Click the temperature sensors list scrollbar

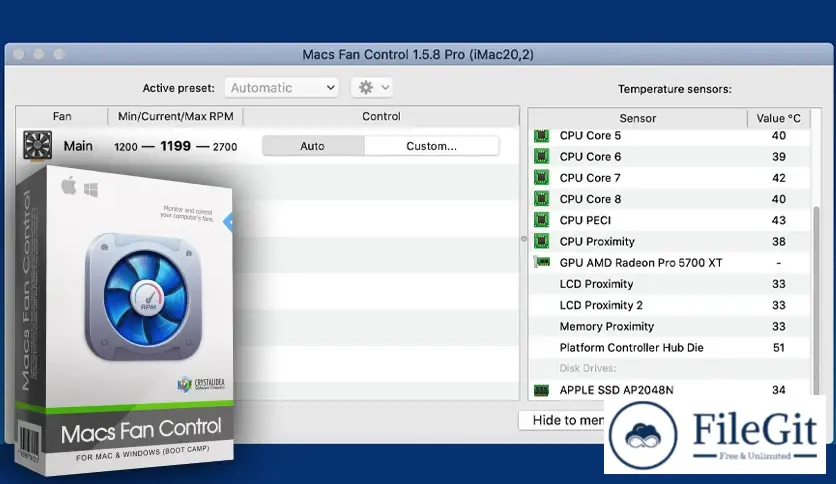point(816,299)
